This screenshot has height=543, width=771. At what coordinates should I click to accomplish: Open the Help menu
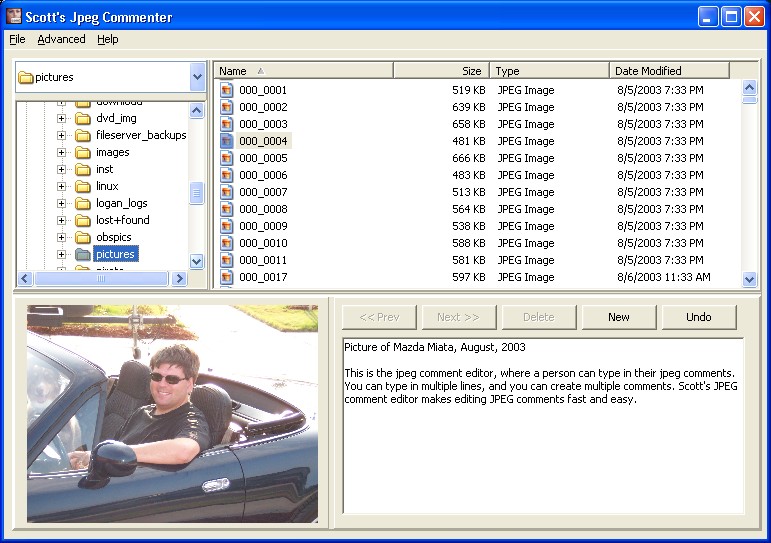(x=107, y=39)
